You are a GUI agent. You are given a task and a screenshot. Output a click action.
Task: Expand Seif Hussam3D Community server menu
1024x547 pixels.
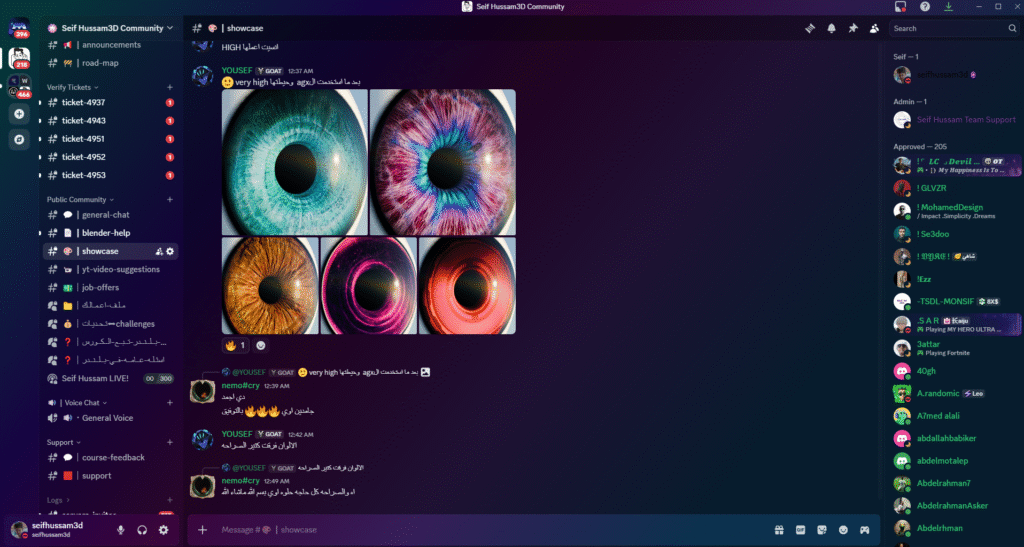click(110, 28)
